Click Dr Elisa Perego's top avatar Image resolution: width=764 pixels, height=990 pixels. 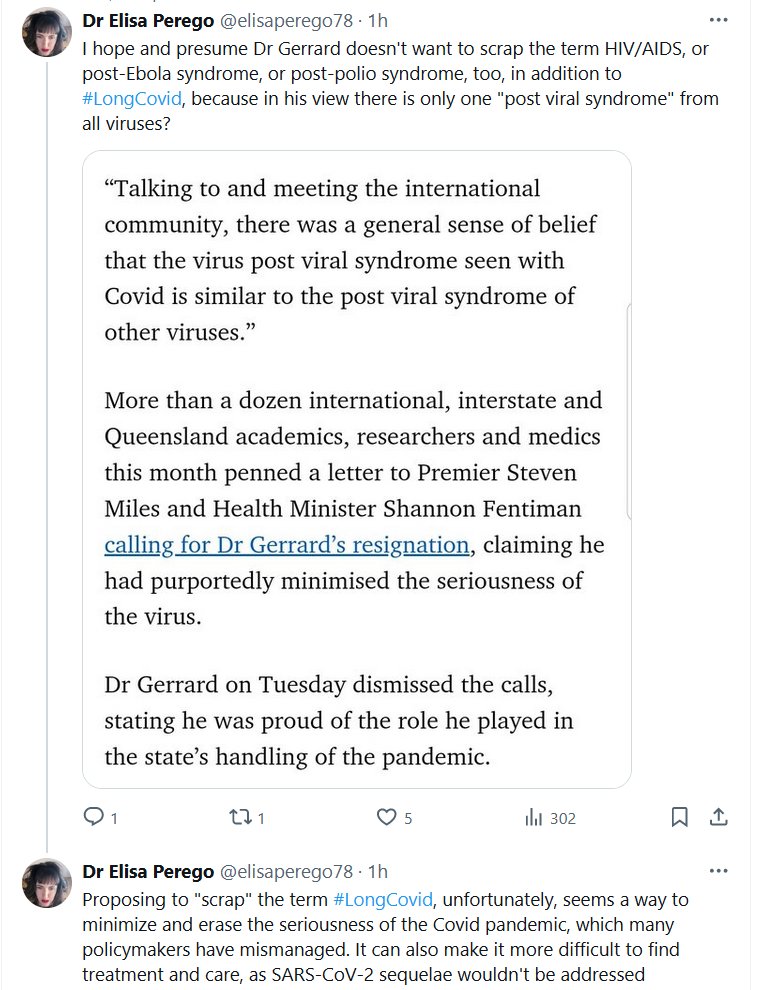point(46,33)
